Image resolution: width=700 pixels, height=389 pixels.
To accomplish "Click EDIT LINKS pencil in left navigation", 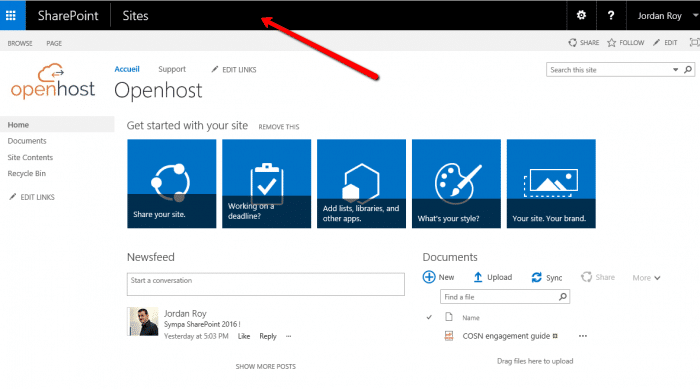I will [x=12, y=197].
